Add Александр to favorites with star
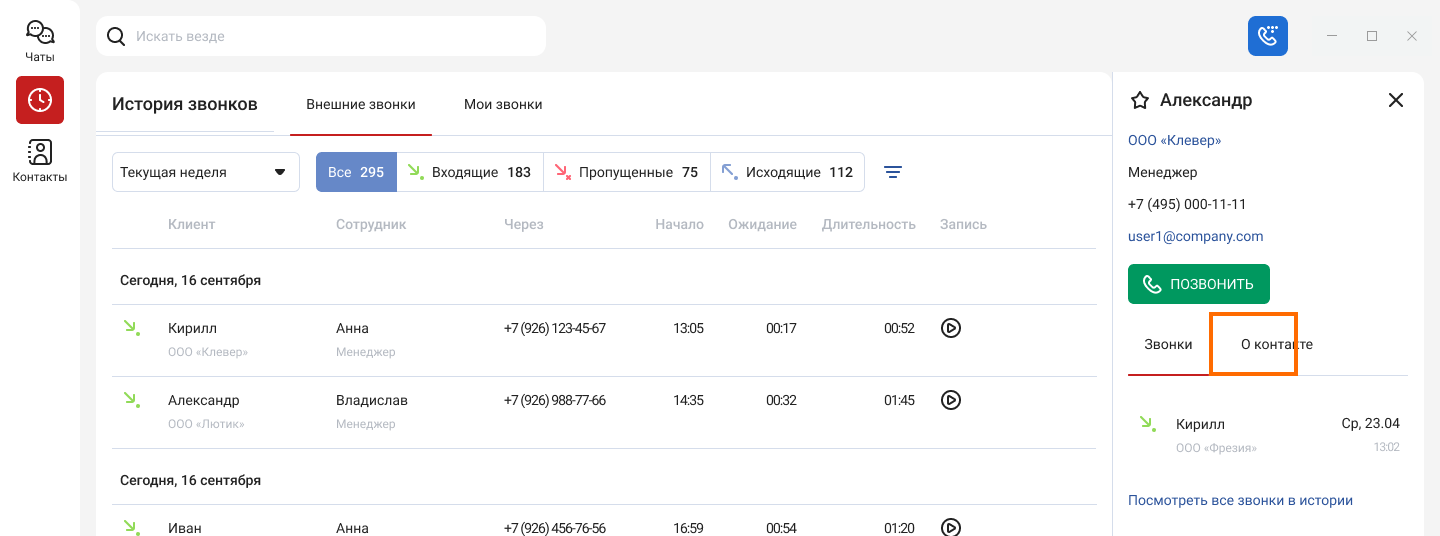This screenshot has width=1440, height=536. tap(1139, 100)
